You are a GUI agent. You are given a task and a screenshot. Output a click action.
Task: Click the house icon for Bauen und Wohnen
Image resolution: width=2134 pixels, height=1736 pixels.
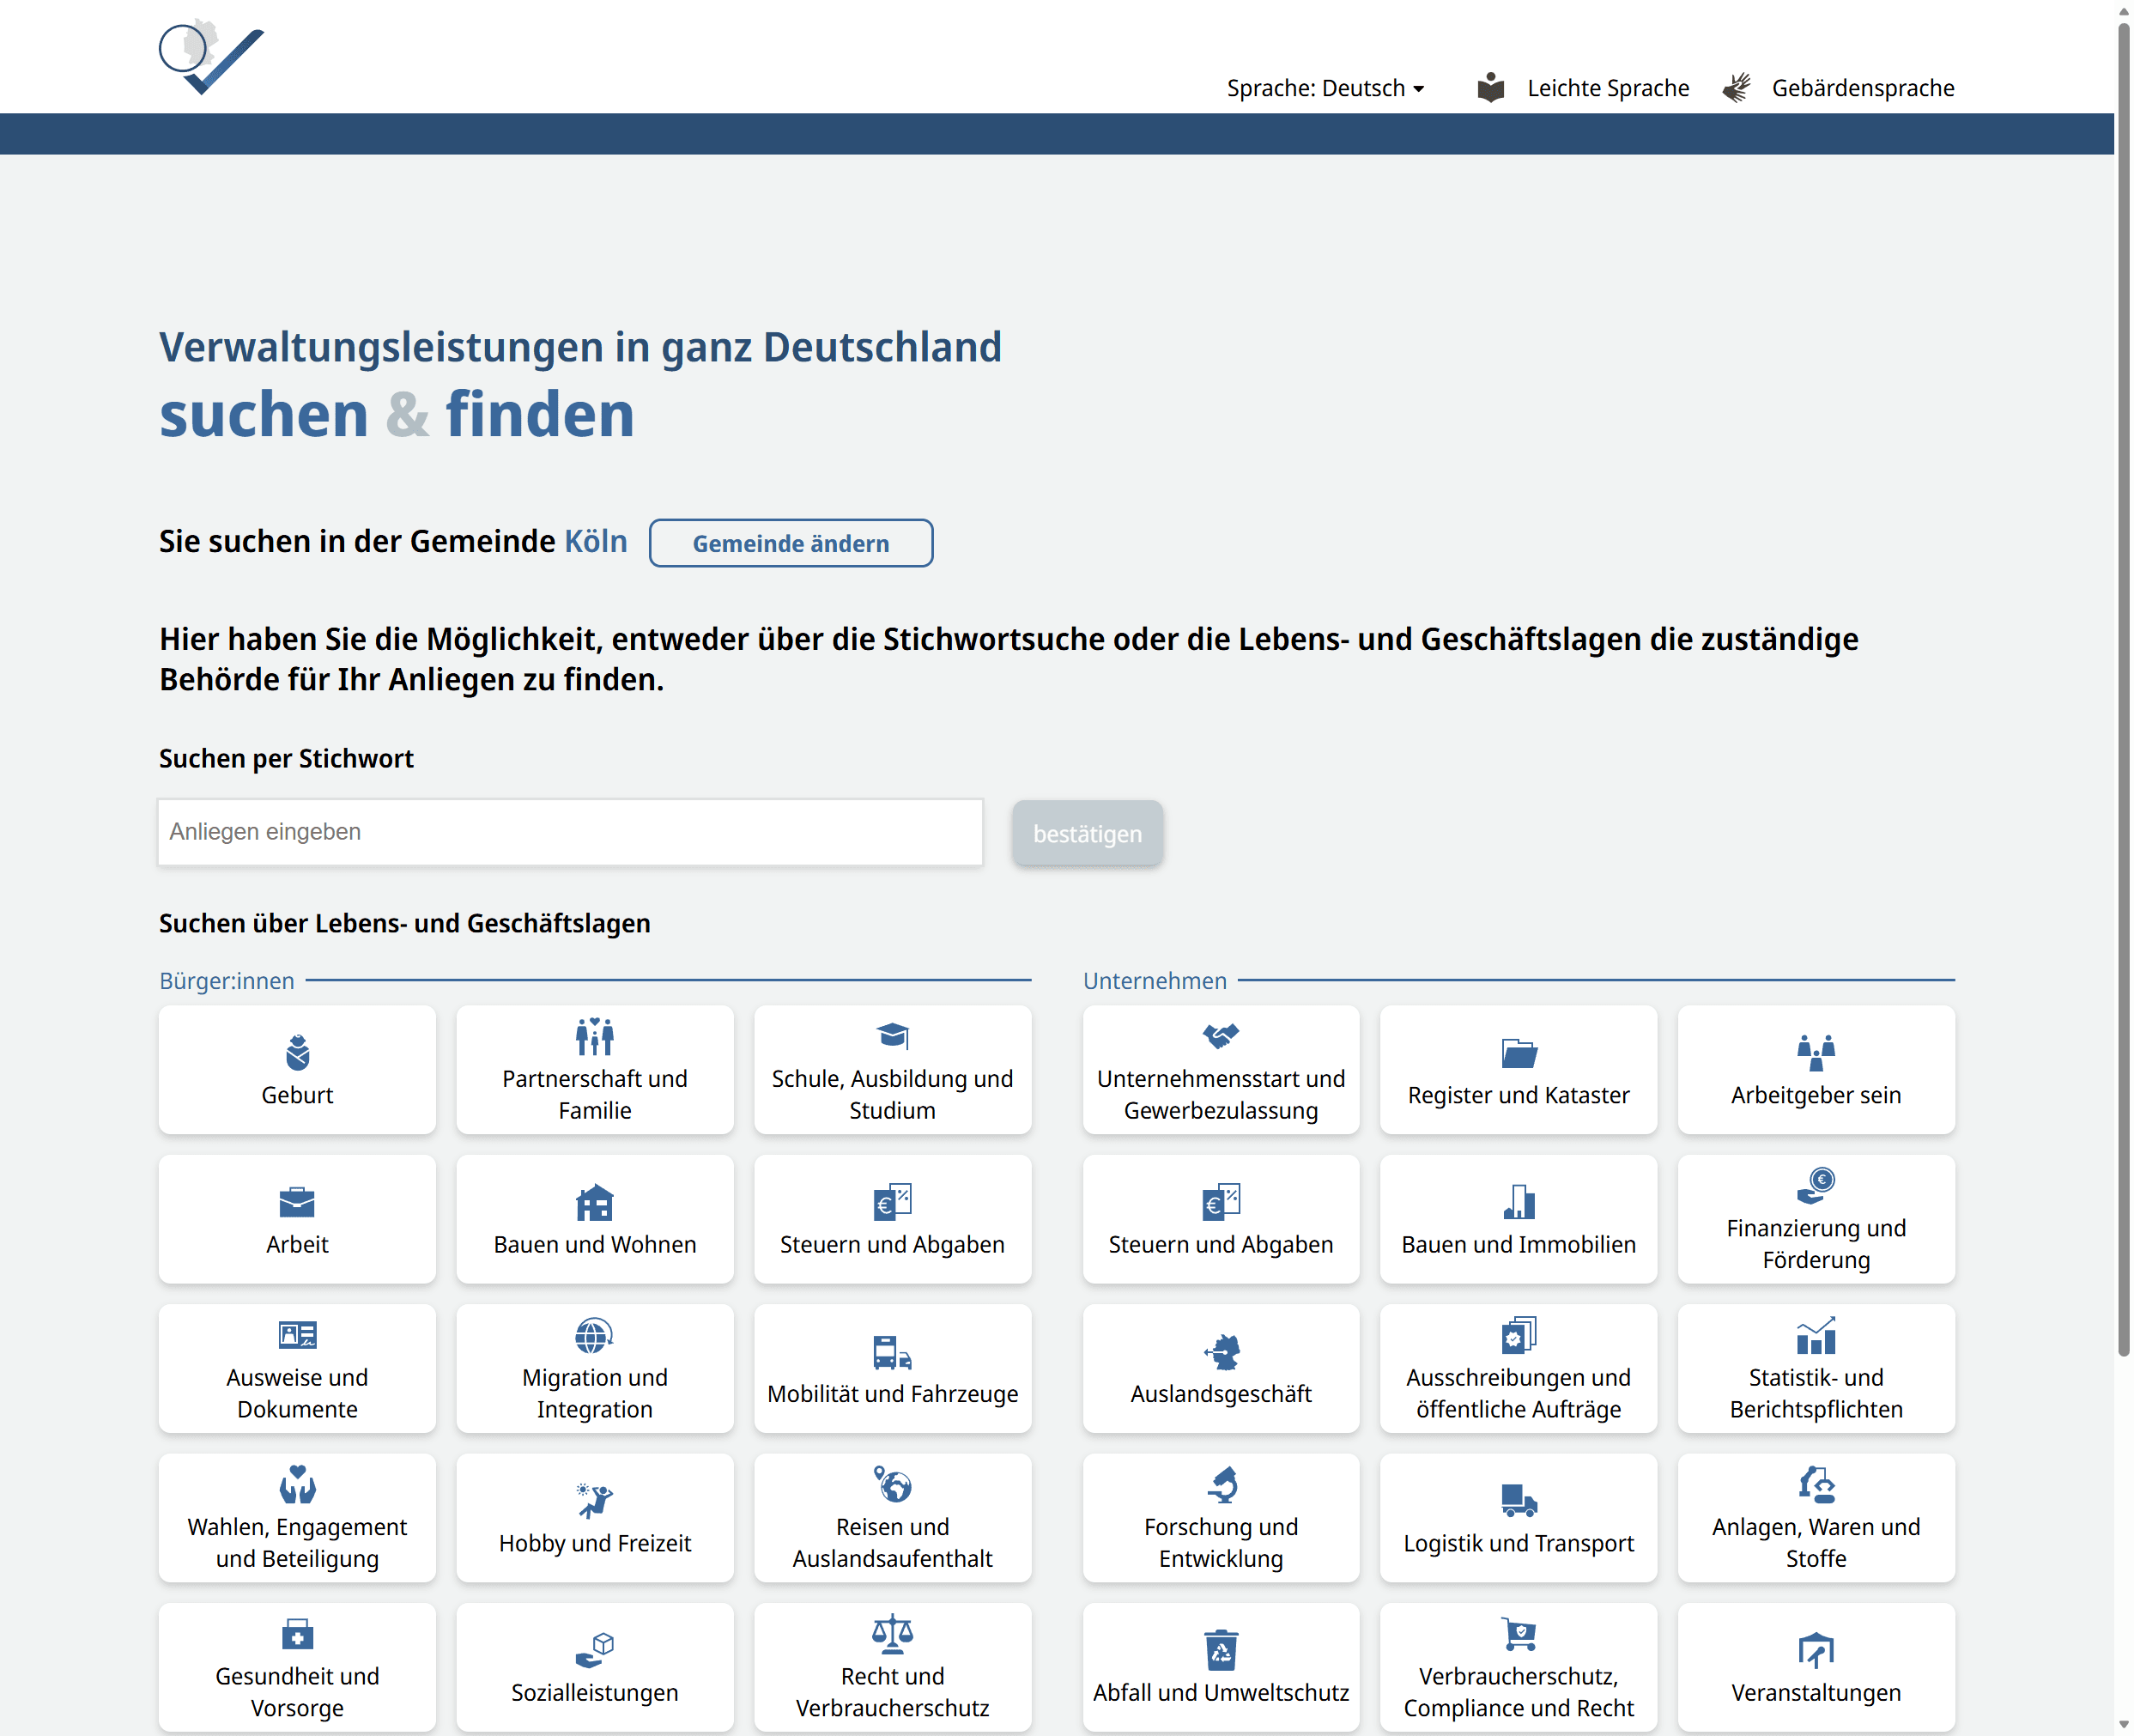[x=594, y=1202]
